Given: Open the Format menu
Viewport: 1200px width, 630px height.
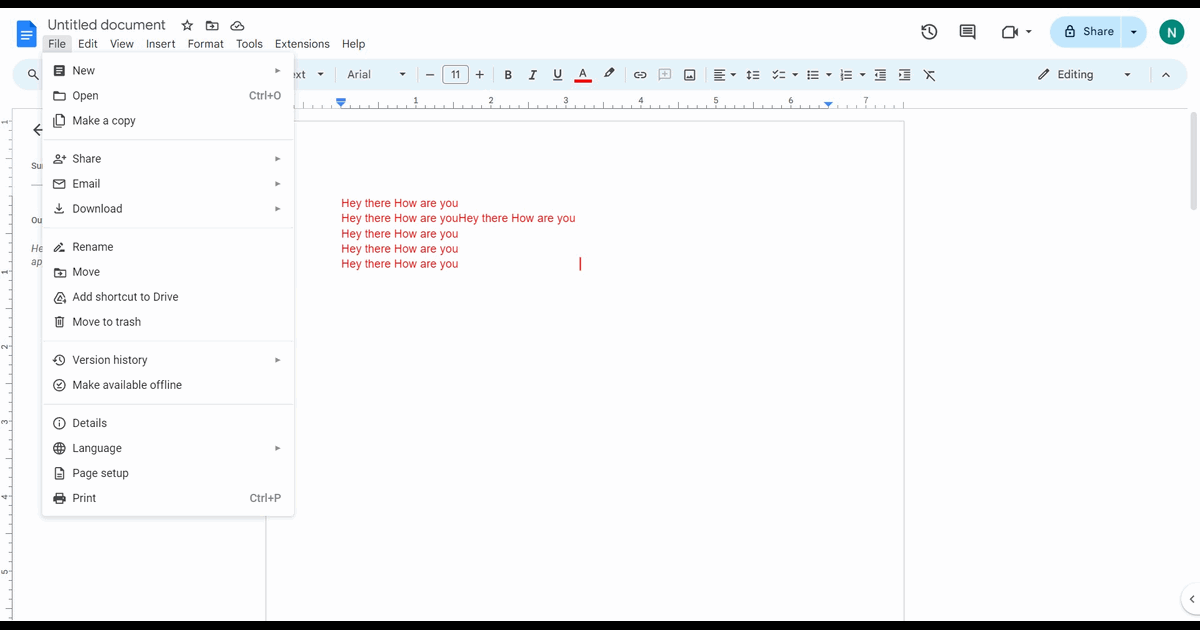Looking at the screenshot, I should 206,44.
